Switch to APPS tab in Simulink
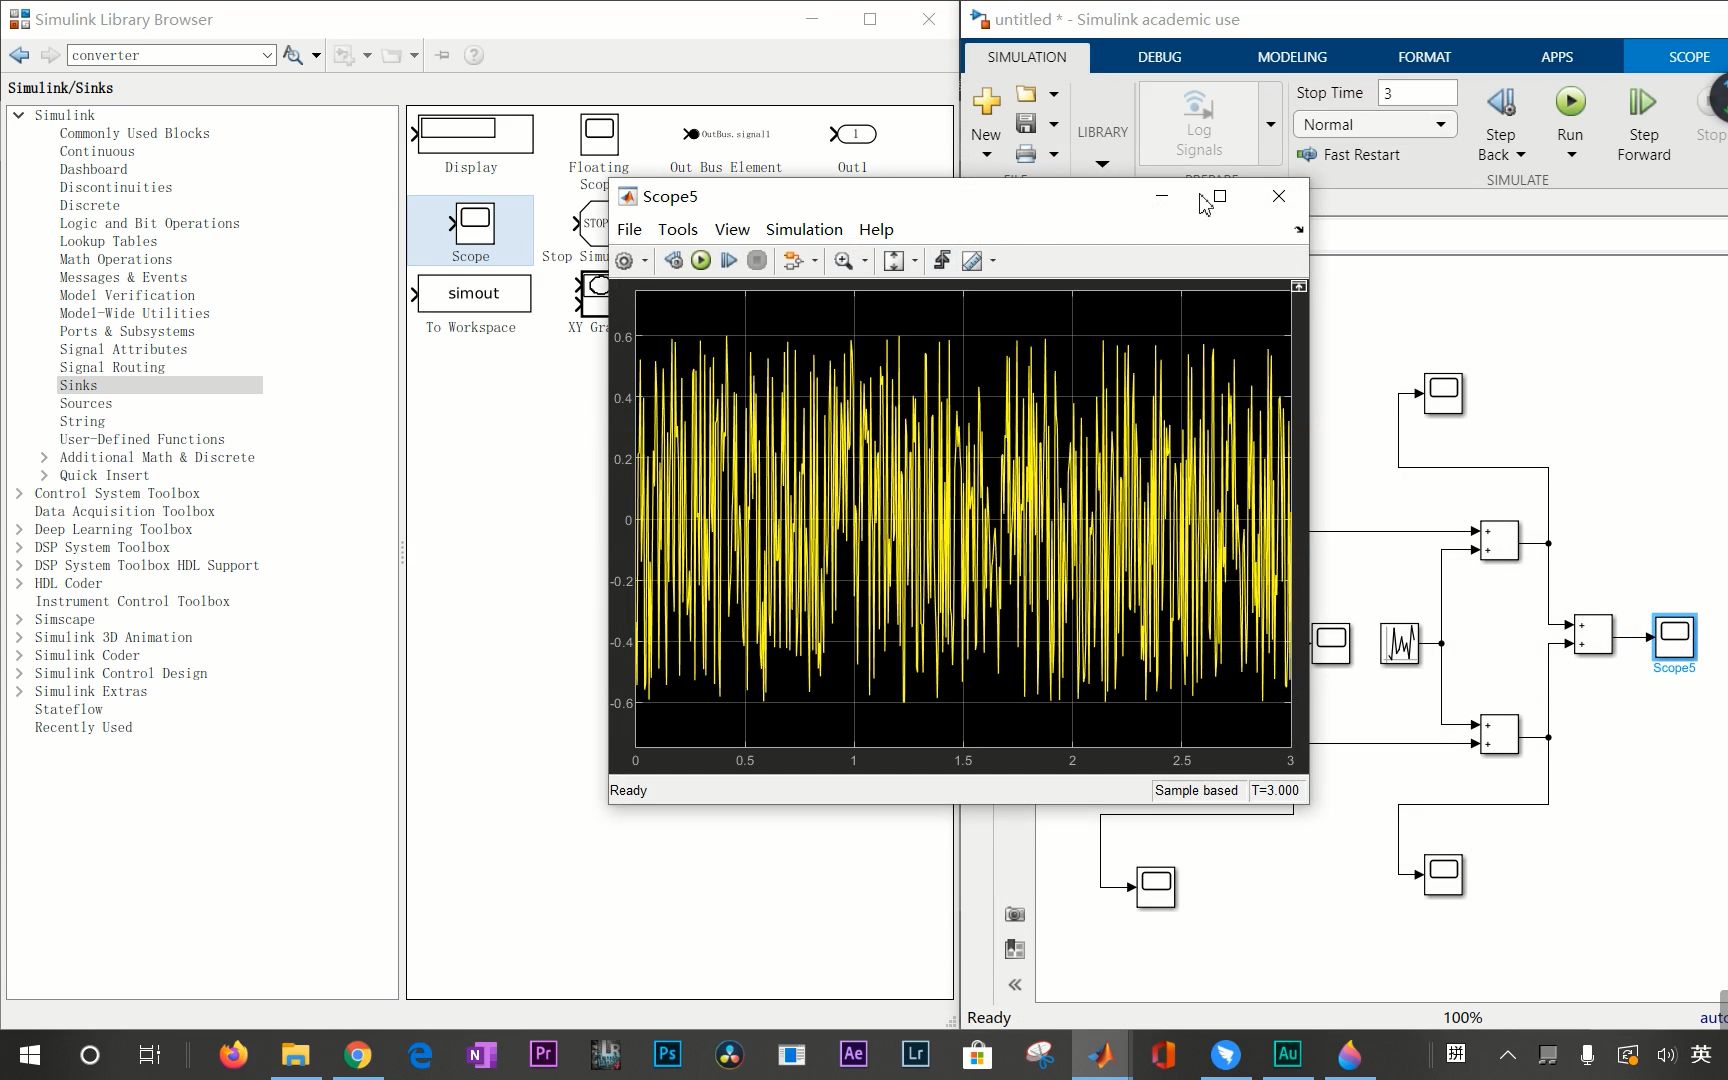This screenshot has width=1728, height=1080. click(x=1556, y=57)
